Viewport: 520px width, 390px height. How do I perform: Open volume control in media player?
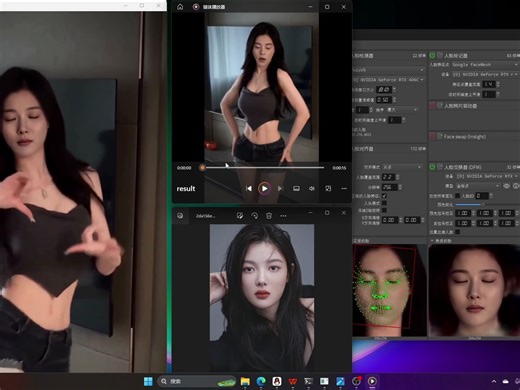pos(312,189)
